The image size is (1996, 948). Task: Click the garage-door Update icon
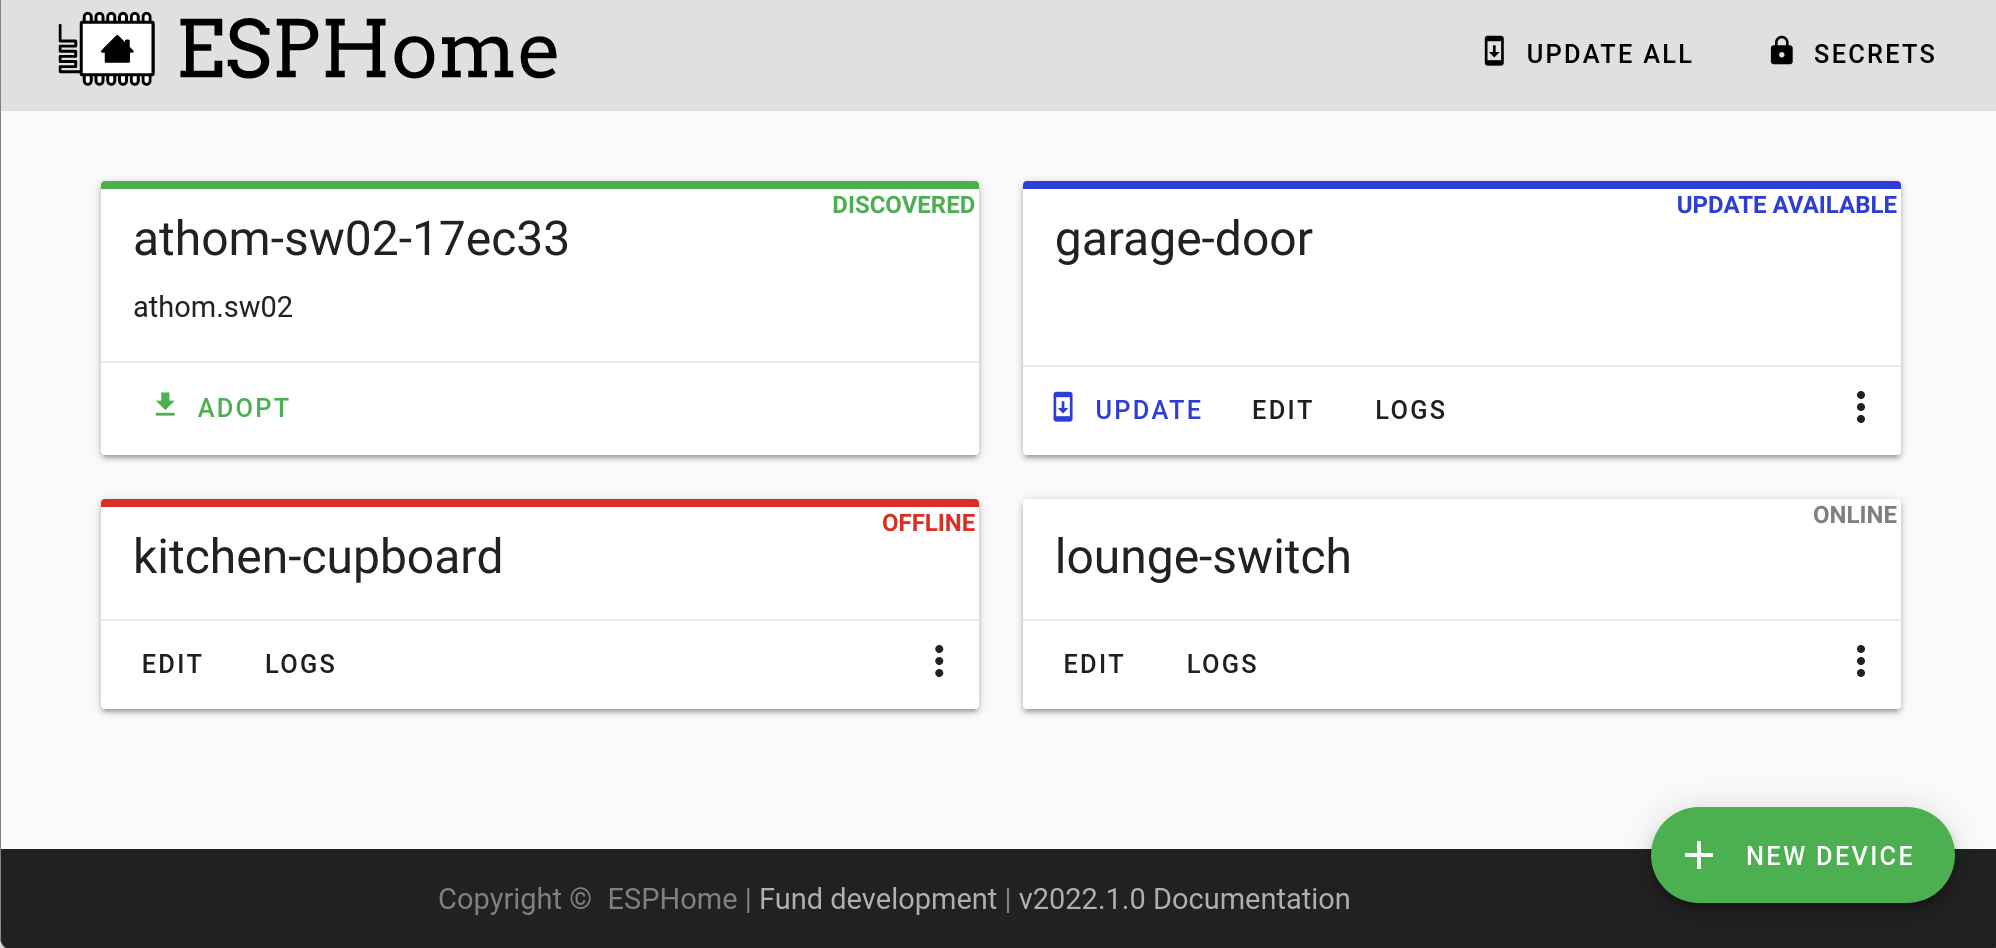point(1063,407)
